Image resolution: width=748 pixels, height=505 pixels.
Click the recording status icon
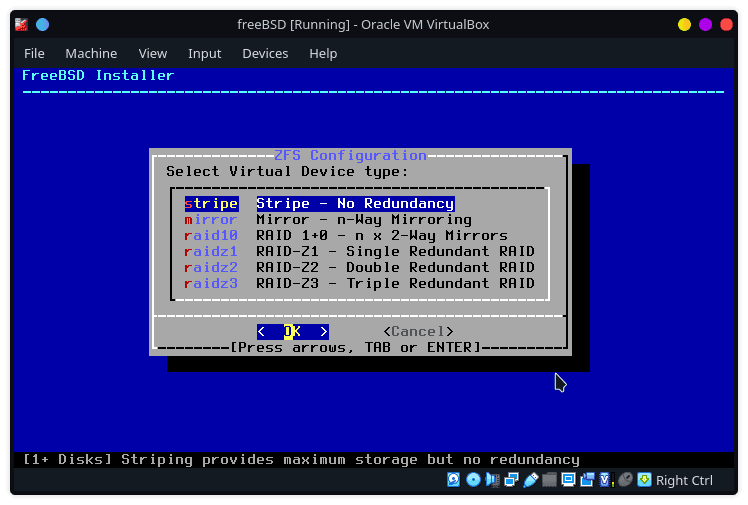coord(587,480)
